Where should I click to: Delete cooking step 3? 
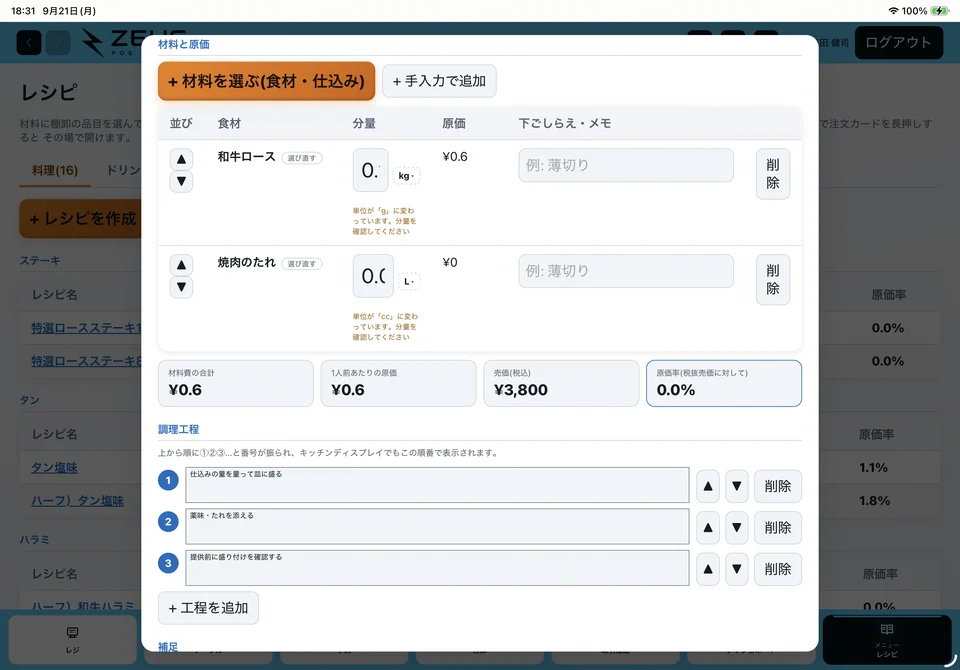pos(778,569)
